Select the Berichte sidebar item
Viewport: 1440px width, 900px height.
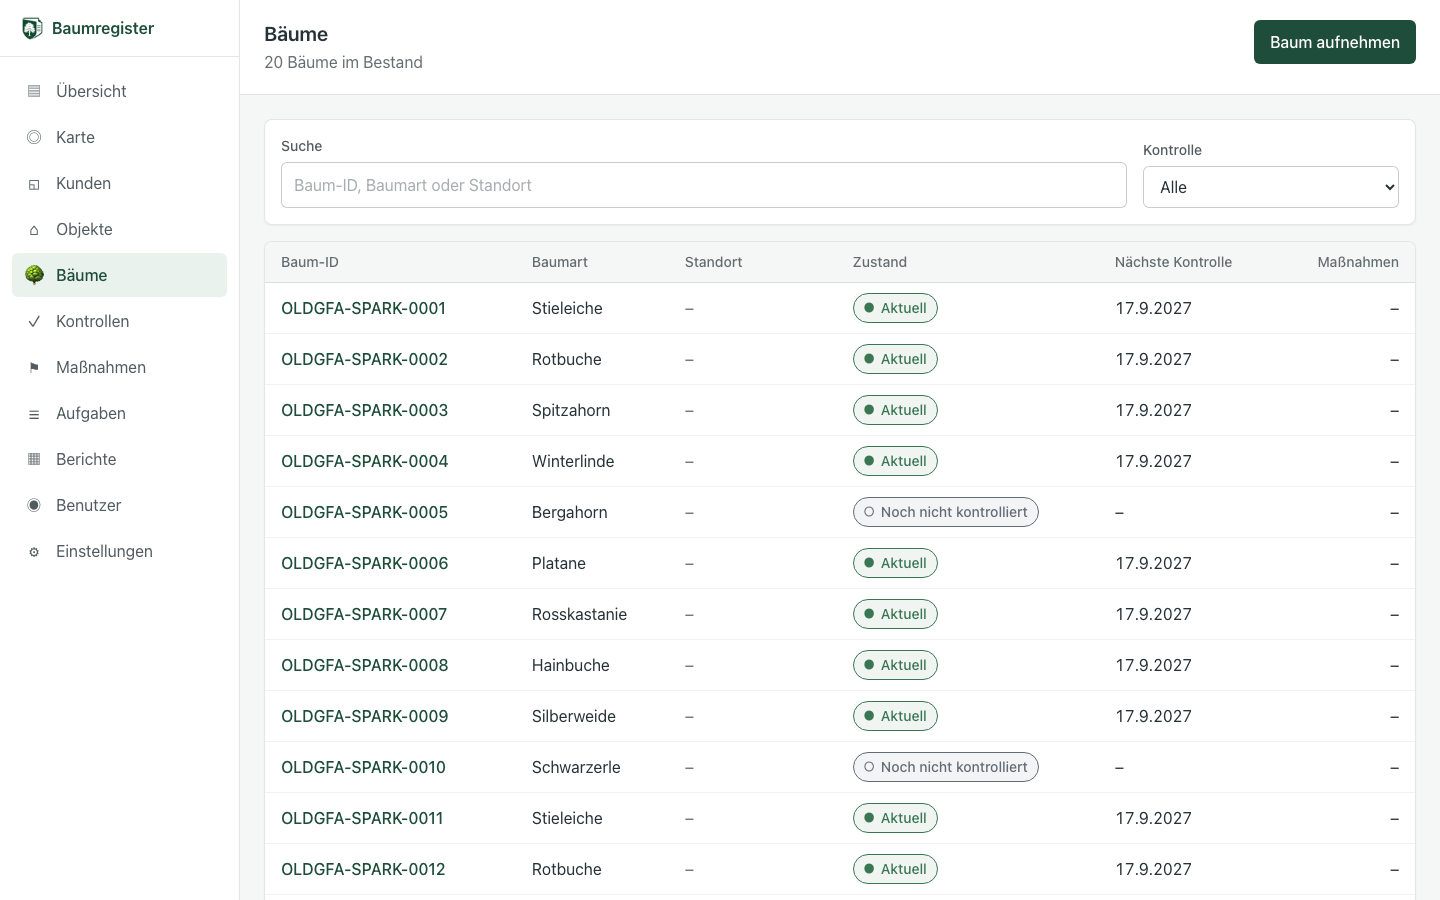(120, 459)
